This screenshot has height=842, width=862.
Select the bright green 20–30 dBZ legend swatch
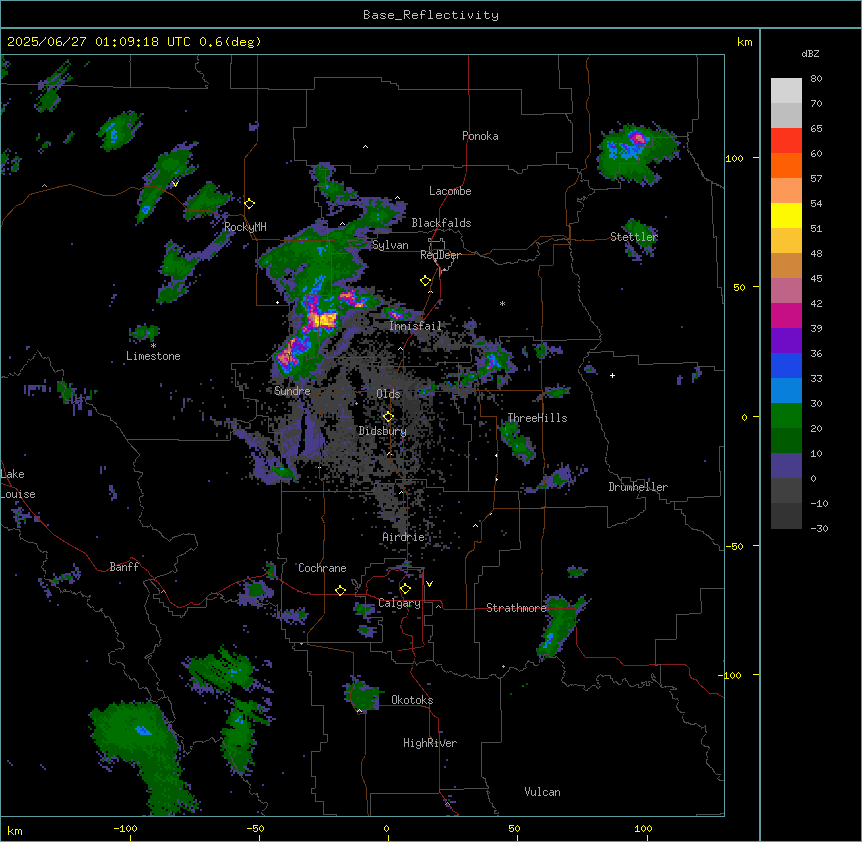786,416
